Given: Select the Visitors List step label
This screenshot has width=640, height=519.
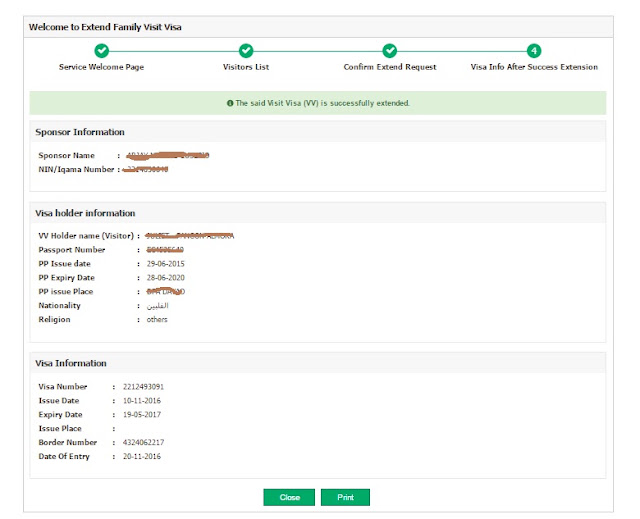Looking at the screenshot, I should pos(246,67).
